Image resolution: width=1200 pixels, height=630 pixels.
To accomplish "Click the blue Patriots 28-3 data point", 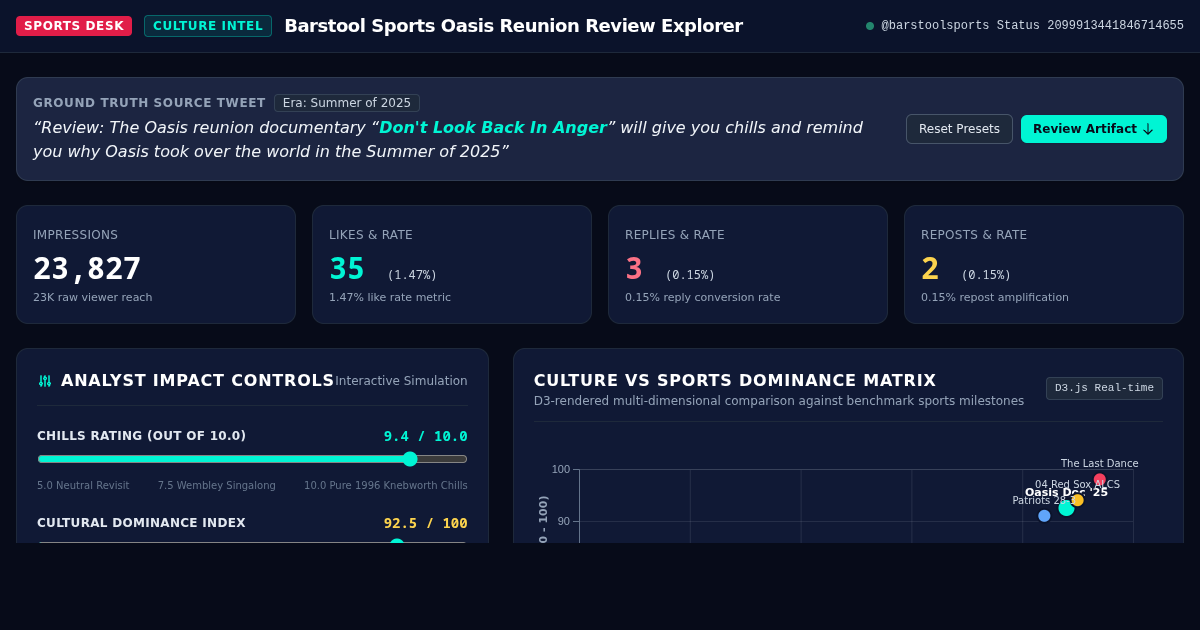I will point(1044,516).
